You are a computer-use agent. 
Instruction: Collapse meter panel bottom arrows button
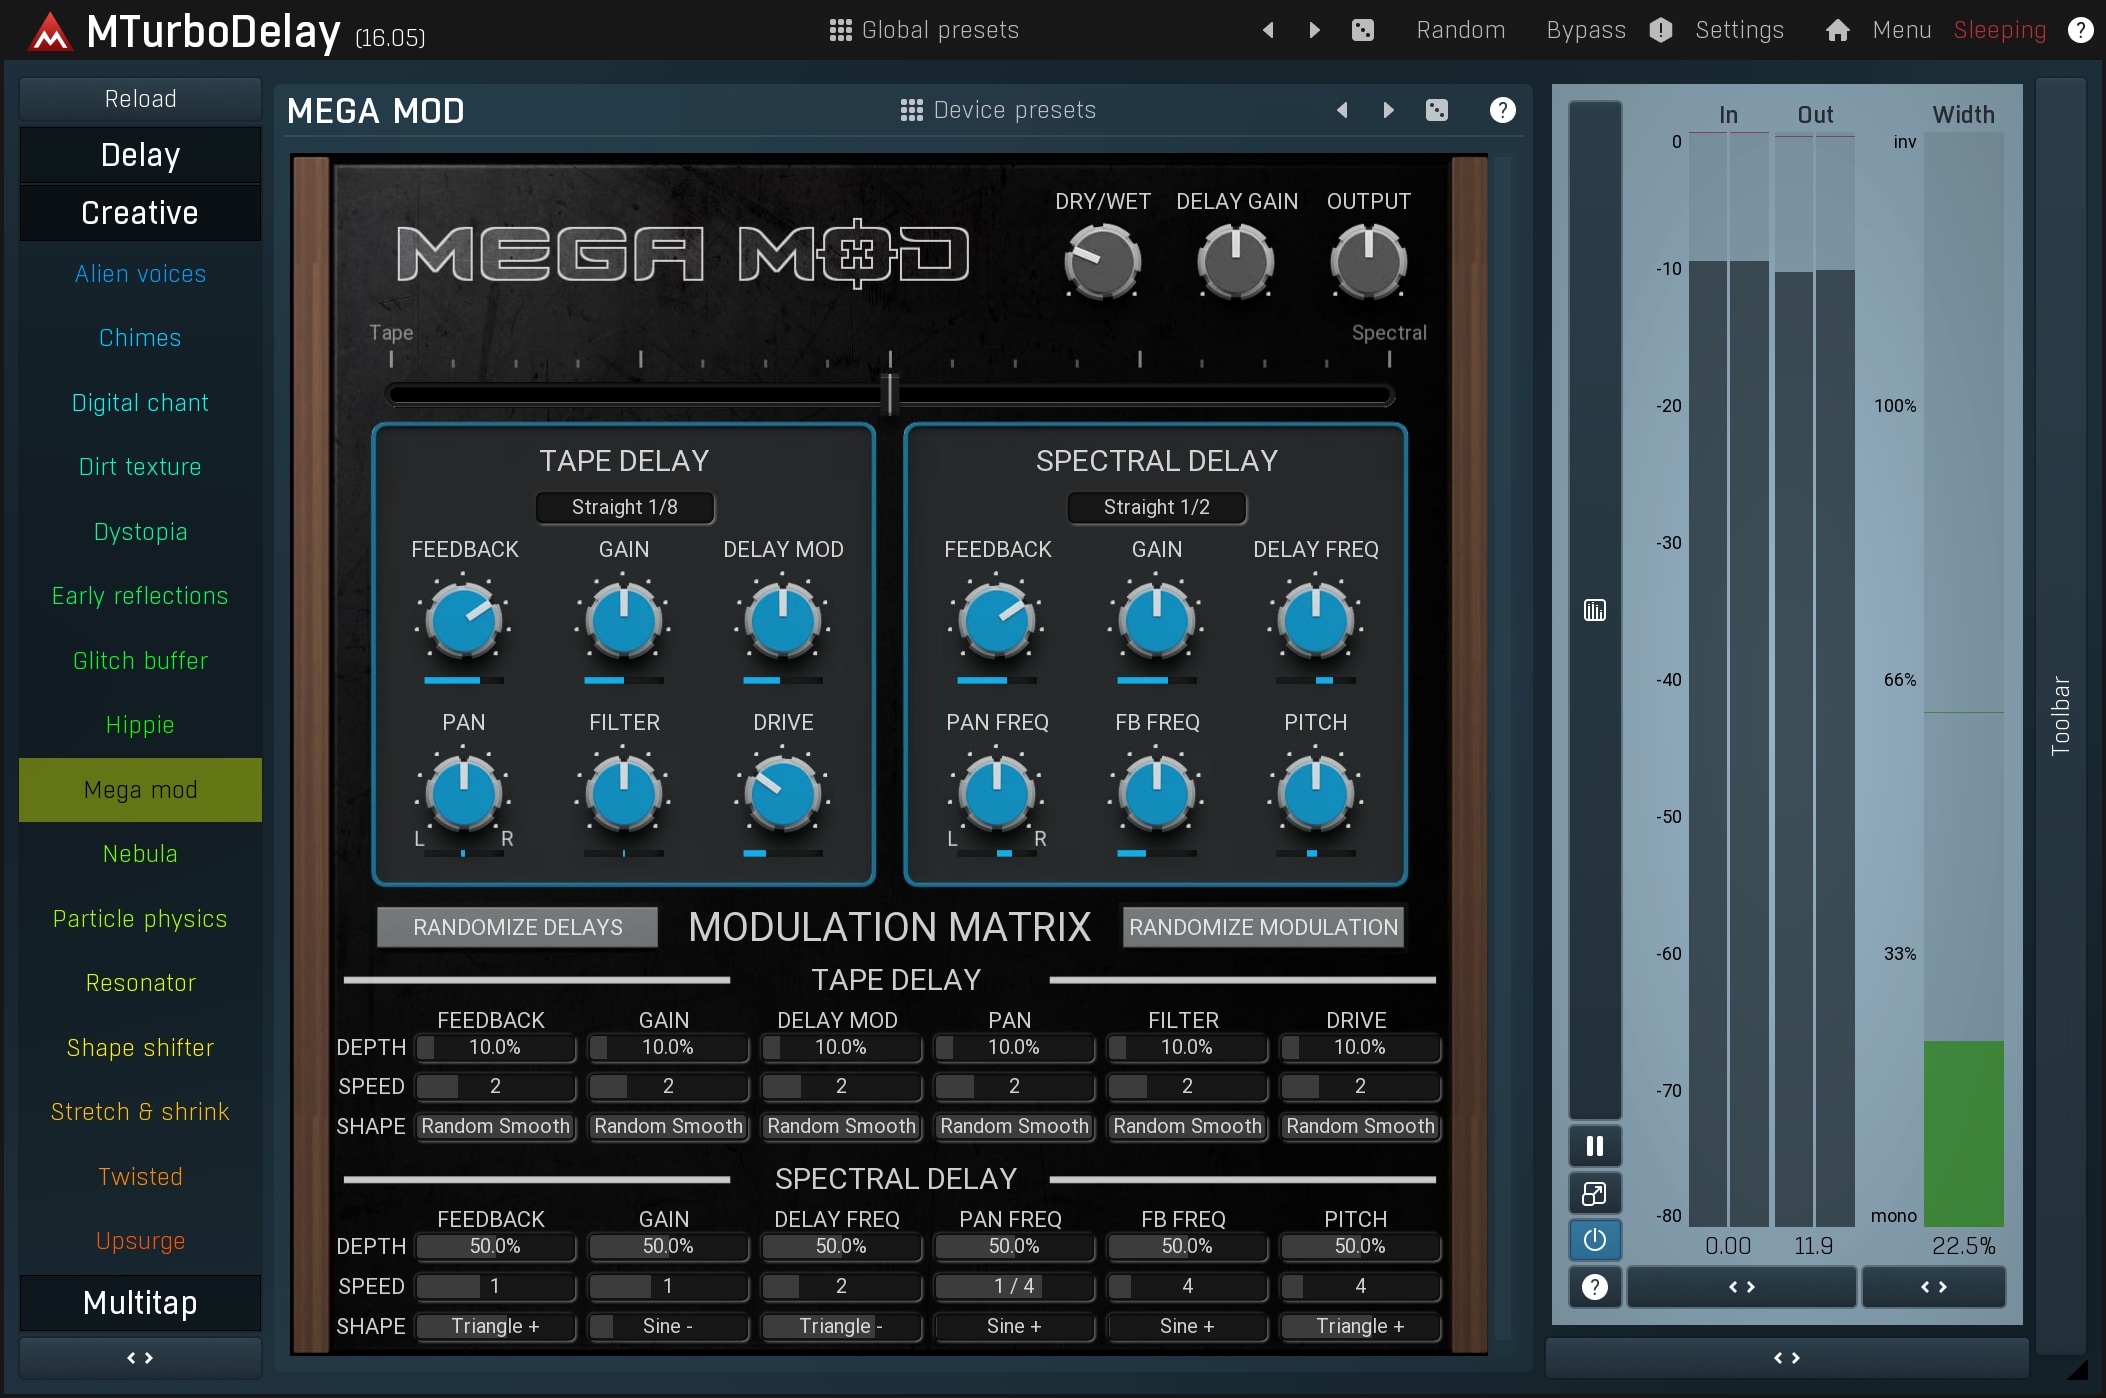(1787, 1358)
